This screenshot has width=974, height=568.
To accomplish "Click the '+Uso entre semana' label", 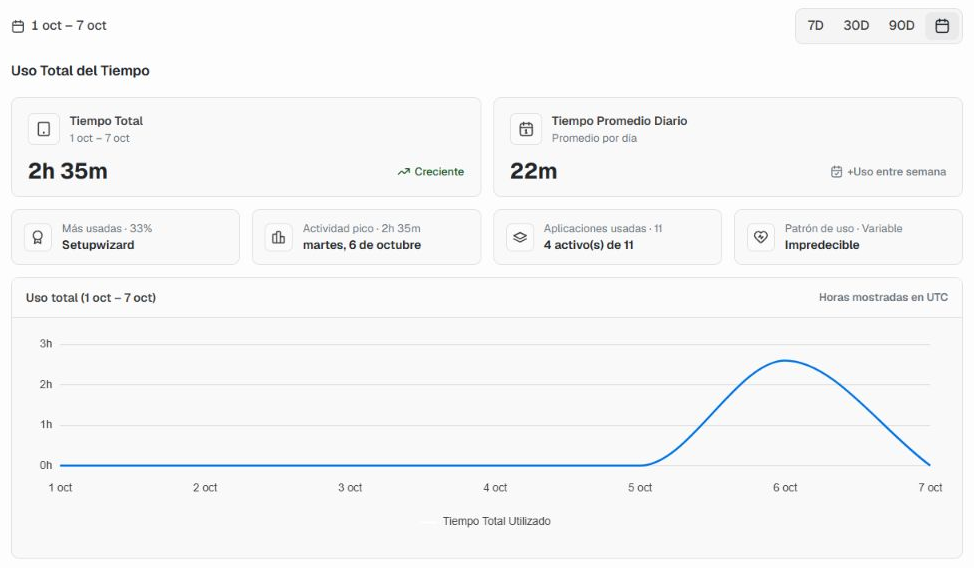I will [x=896, y=172].
